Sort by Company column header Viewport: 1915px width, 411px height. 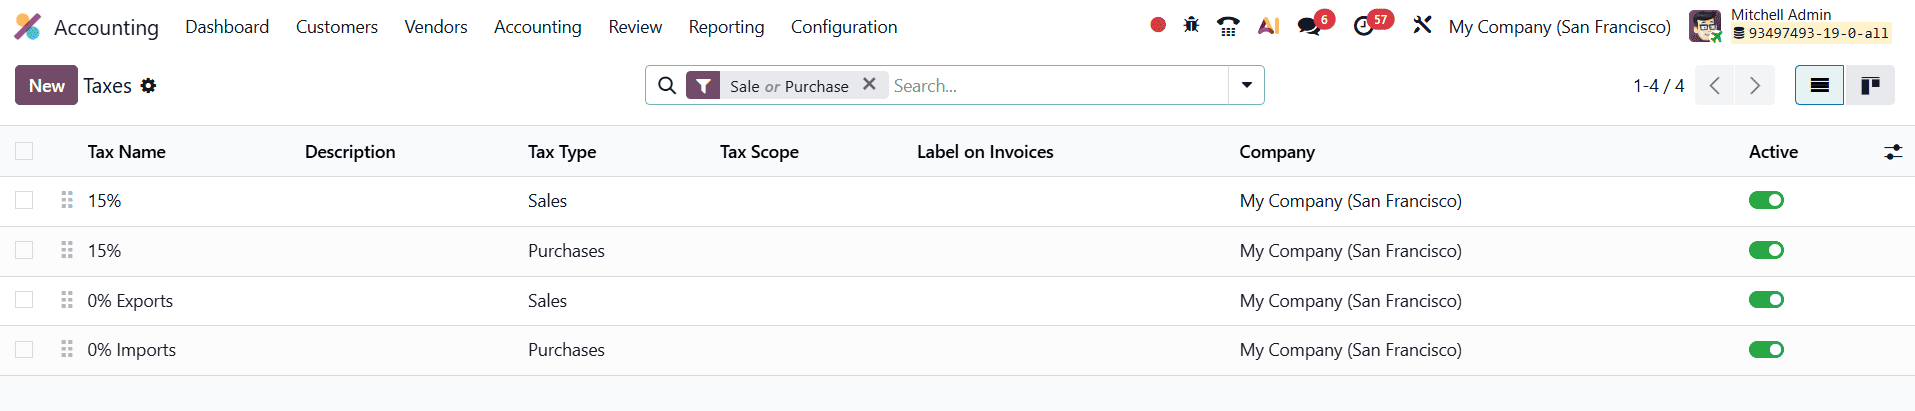(1277, 152)
